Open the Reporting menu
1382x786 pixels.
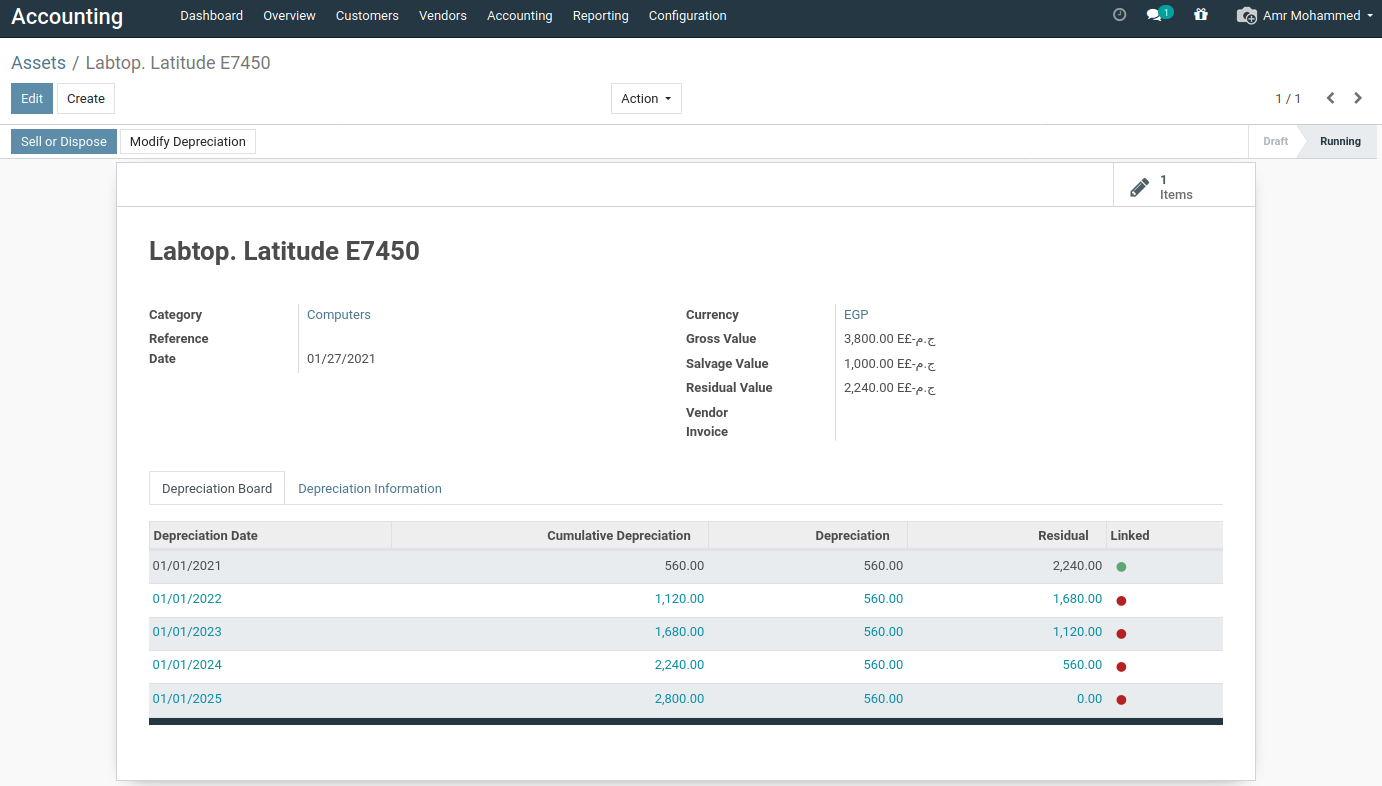point(601,16)
